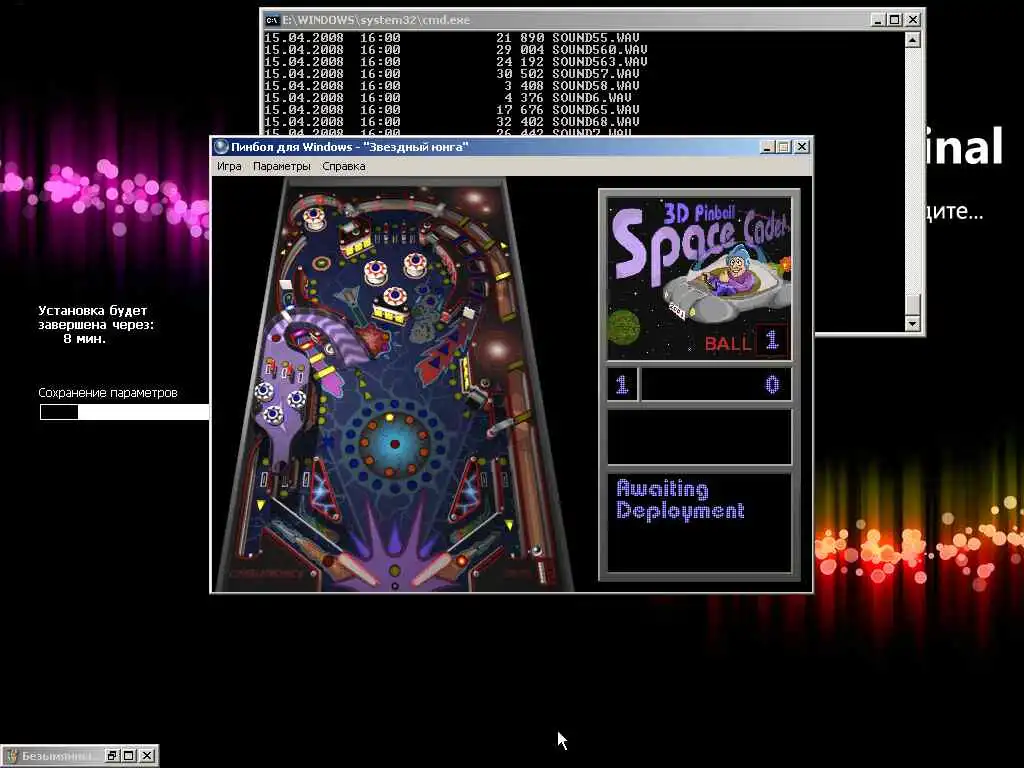Click the SOUND65.WAV line in cmd

click(451, 110)
